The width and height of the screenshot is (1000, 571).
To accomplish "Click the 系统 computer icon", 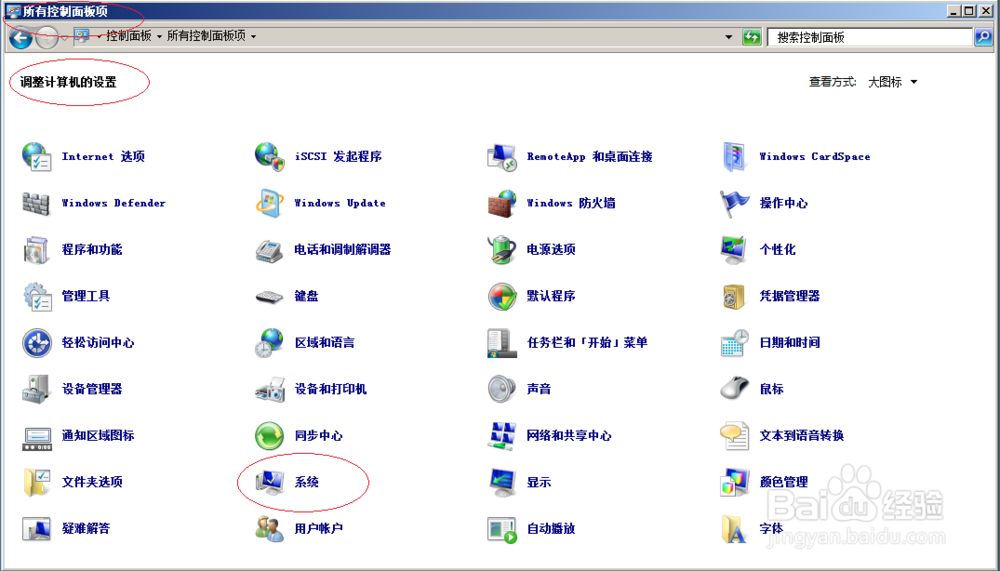I will (x=269, y=482).
